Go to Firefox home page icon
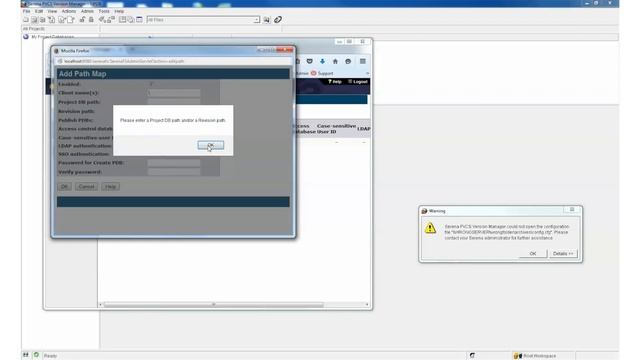Screen dimensions: 640x360 (x=335, y=61)
